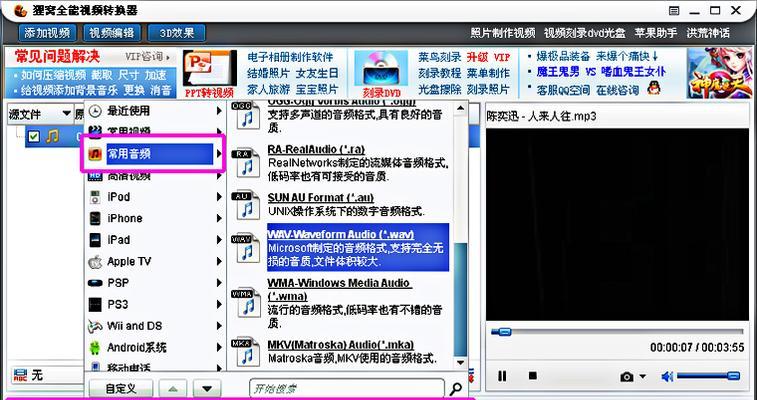
Task: Open 视频刻录dvd光盘 link
Action: click(x=585, y=33)
